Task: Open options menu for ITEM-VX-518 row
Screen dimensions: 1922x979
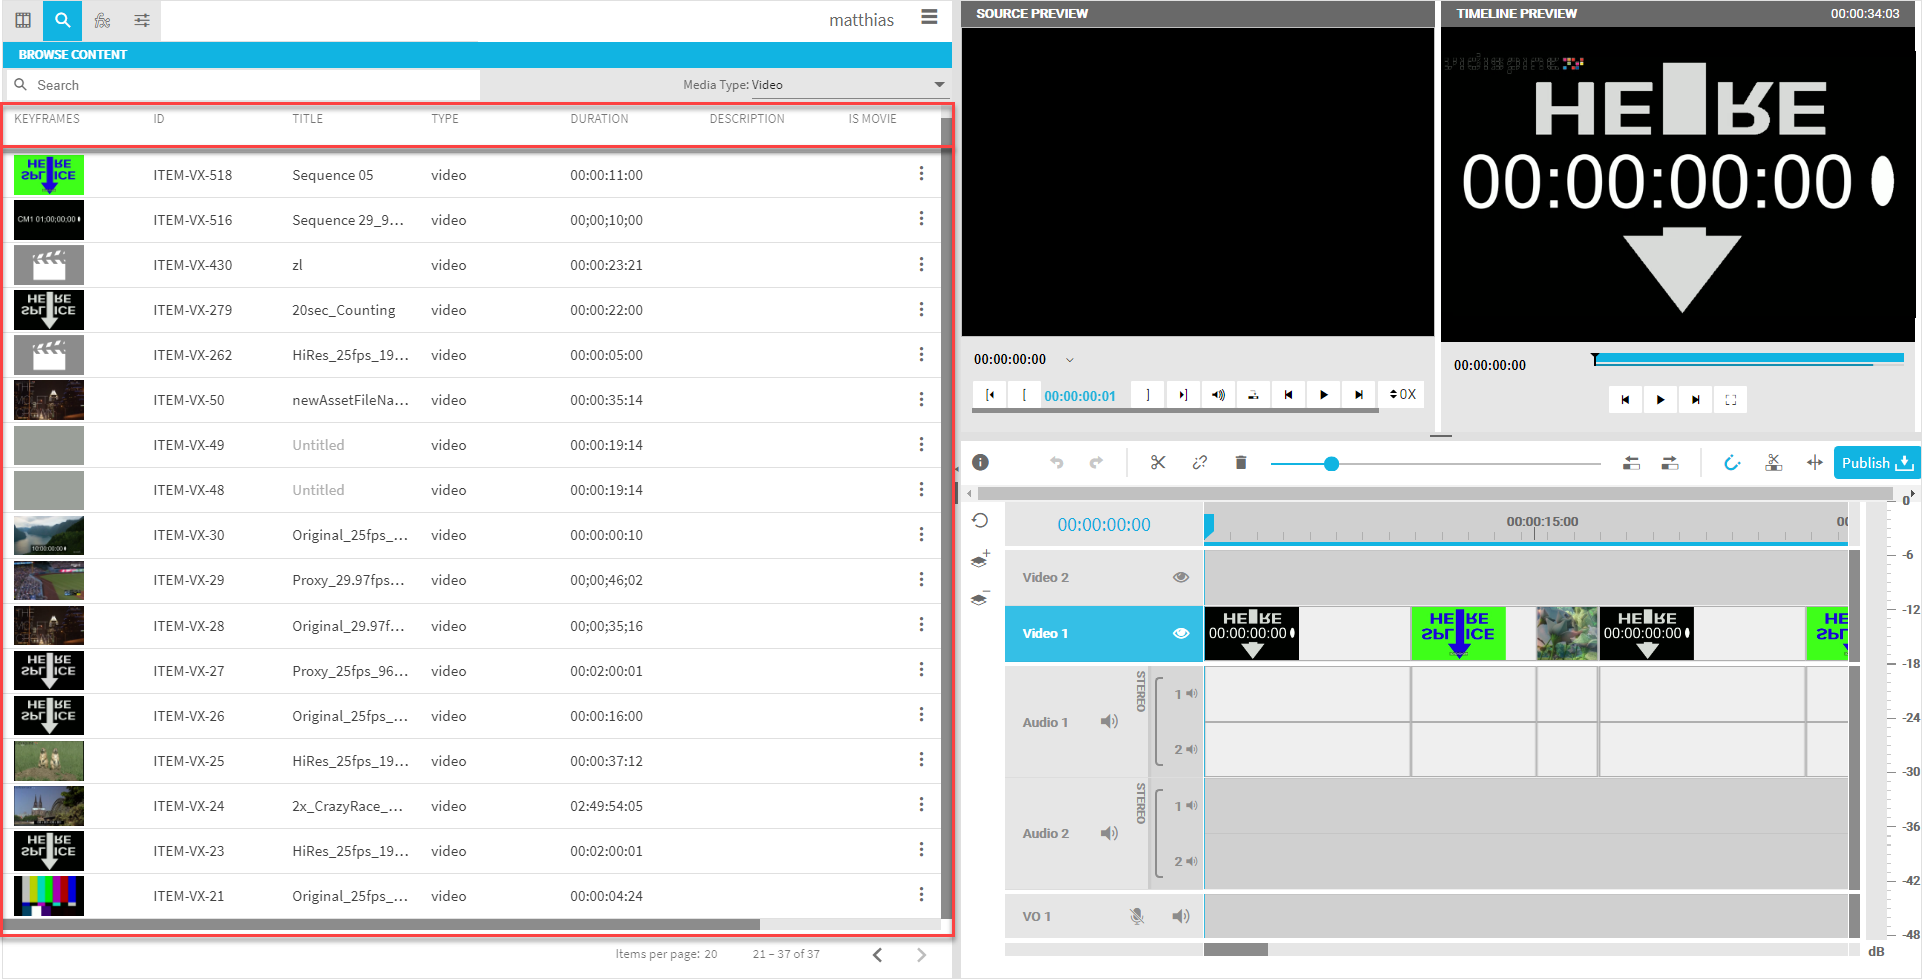Action: pyautogui.click(x=921, y=174)
